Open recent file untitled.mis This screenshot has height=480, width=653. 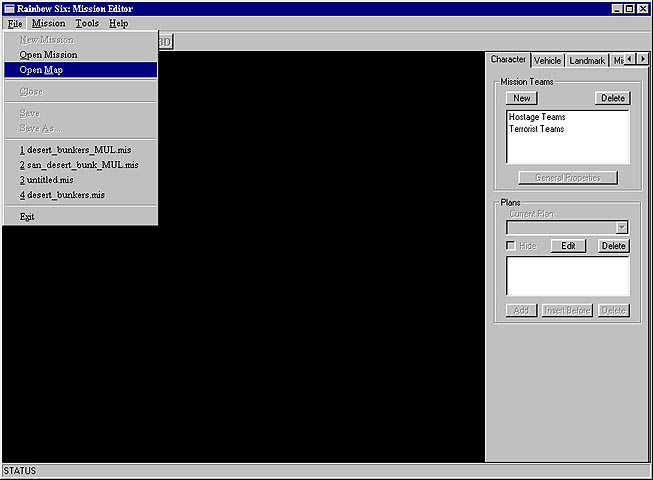(x=80, y=180)
